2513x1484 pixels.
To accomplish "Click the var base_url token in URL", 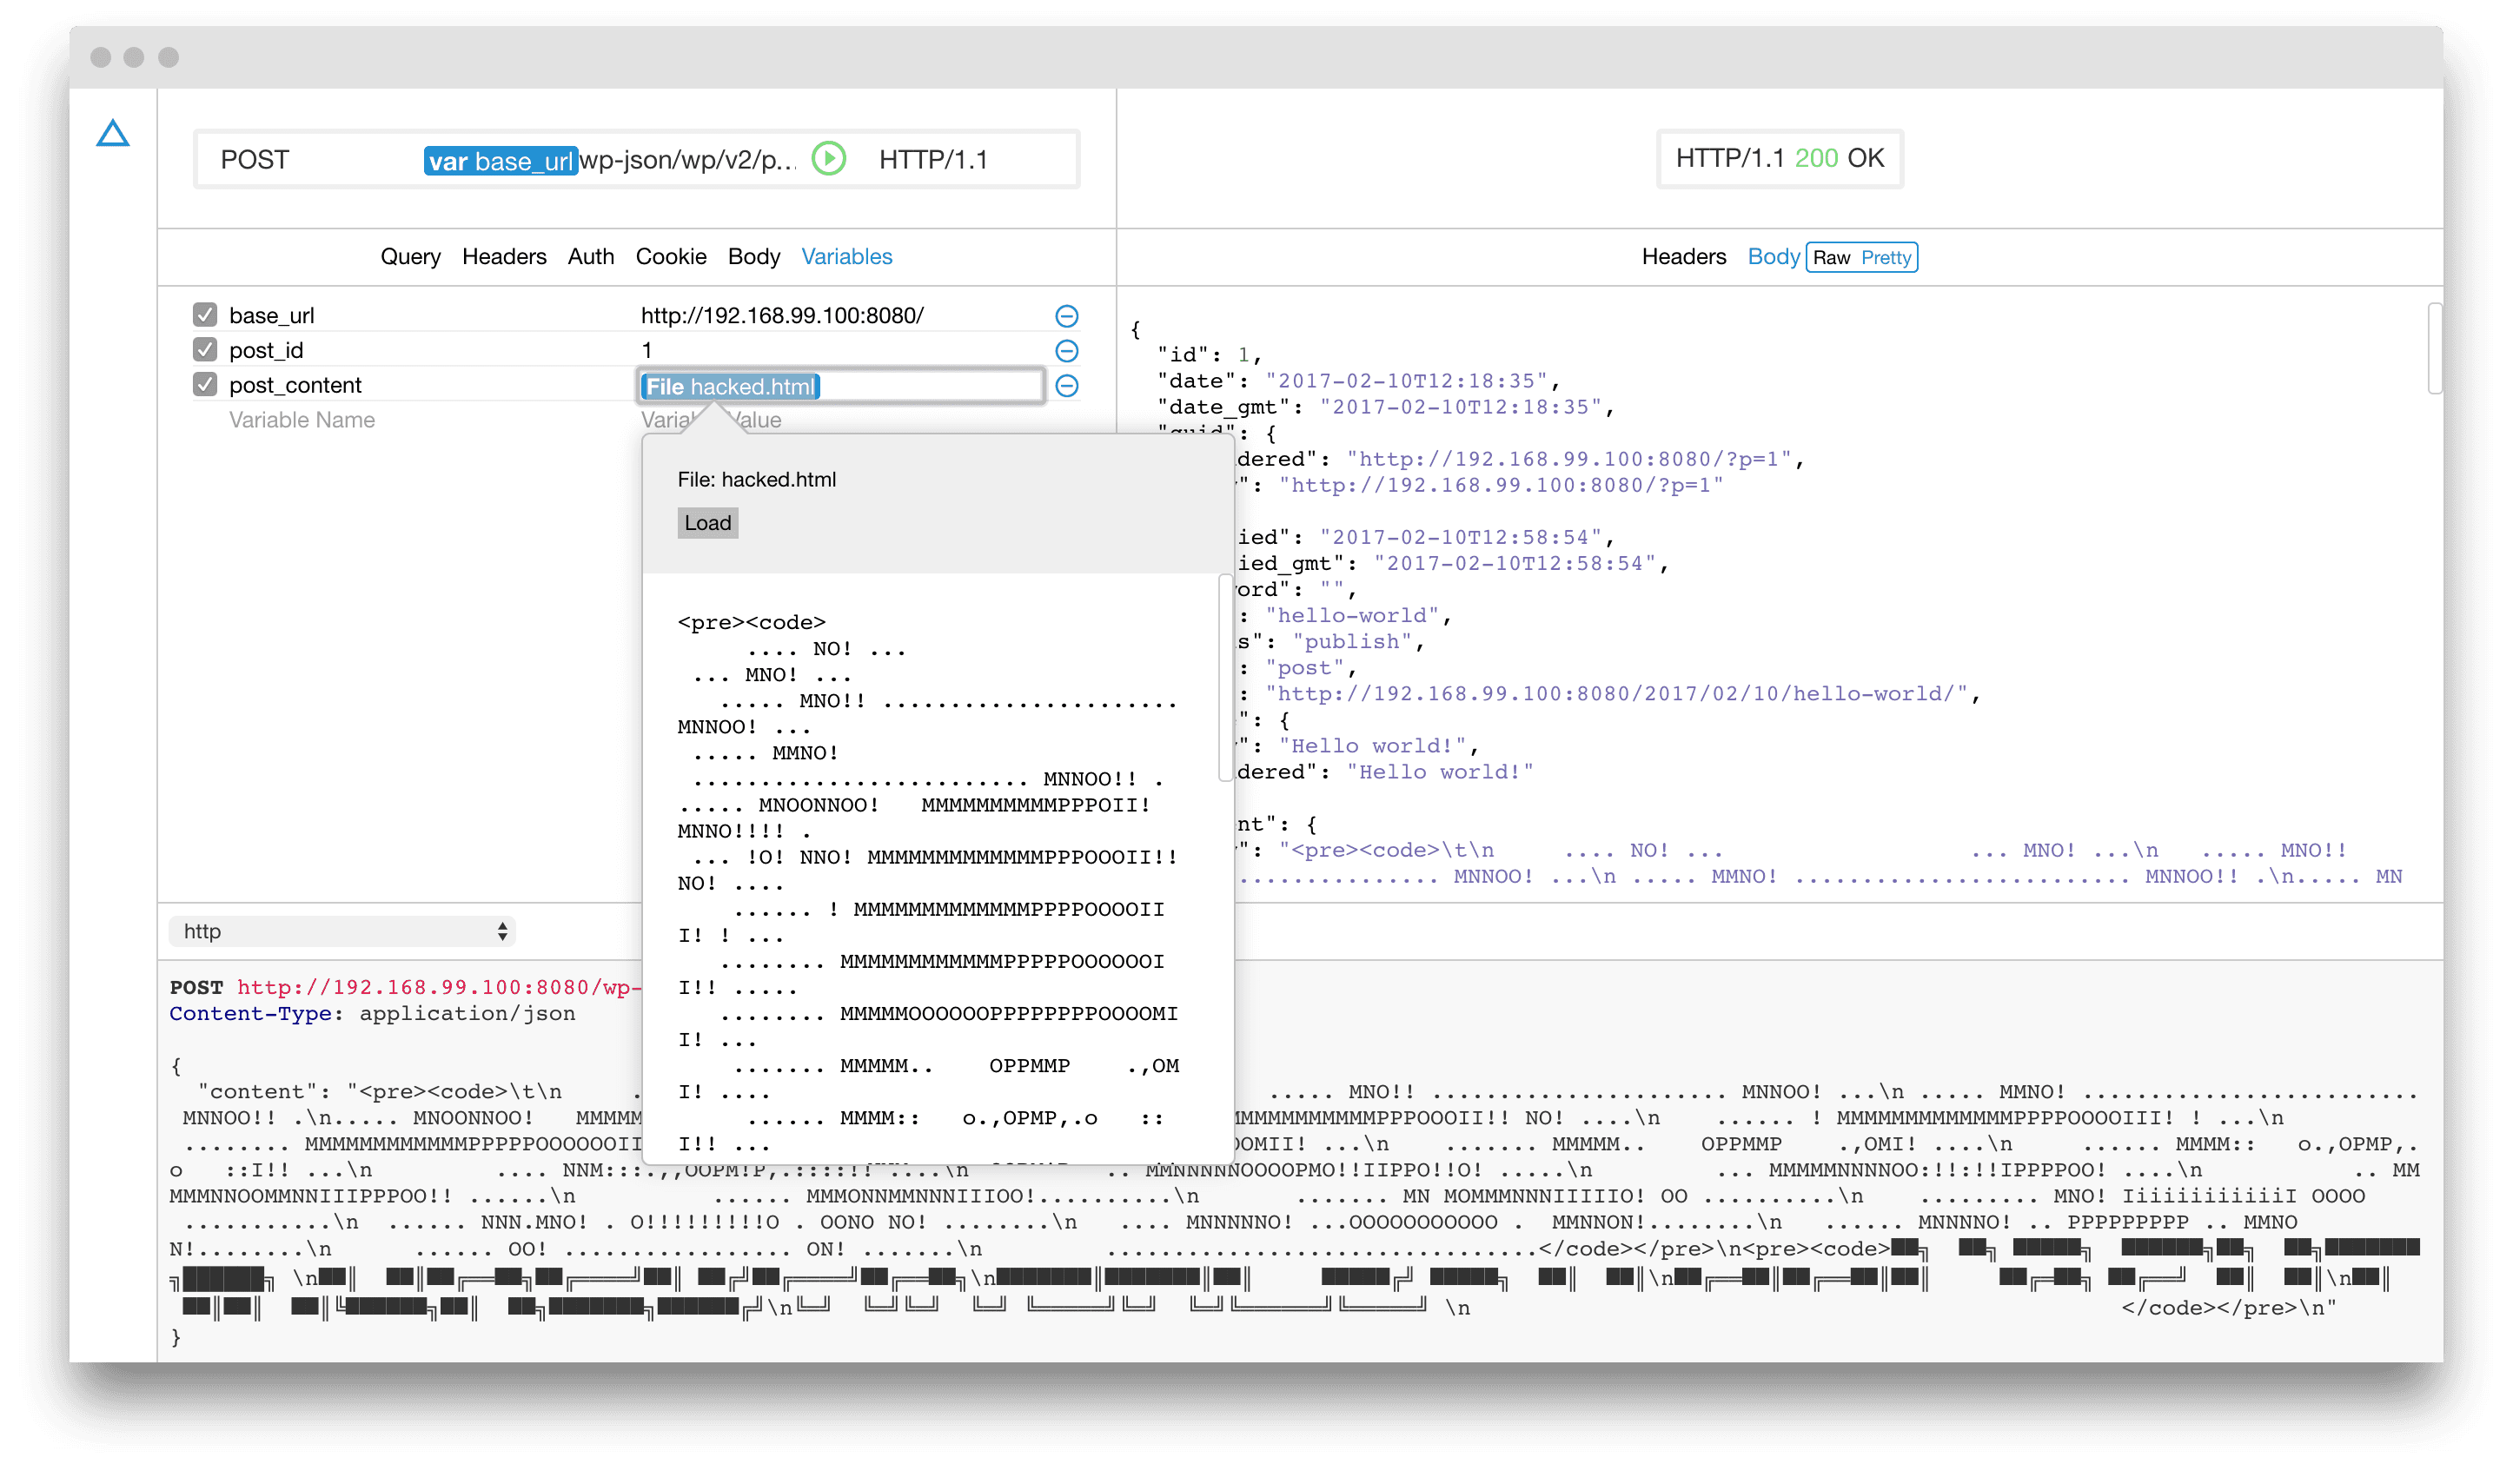I will (x=500, y=160).
